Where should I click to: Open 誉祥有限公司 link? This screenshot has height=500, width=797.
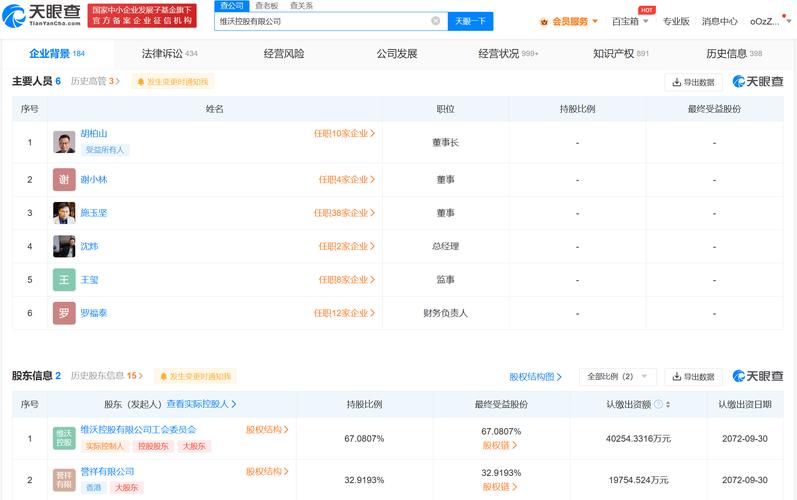[107, 472]
